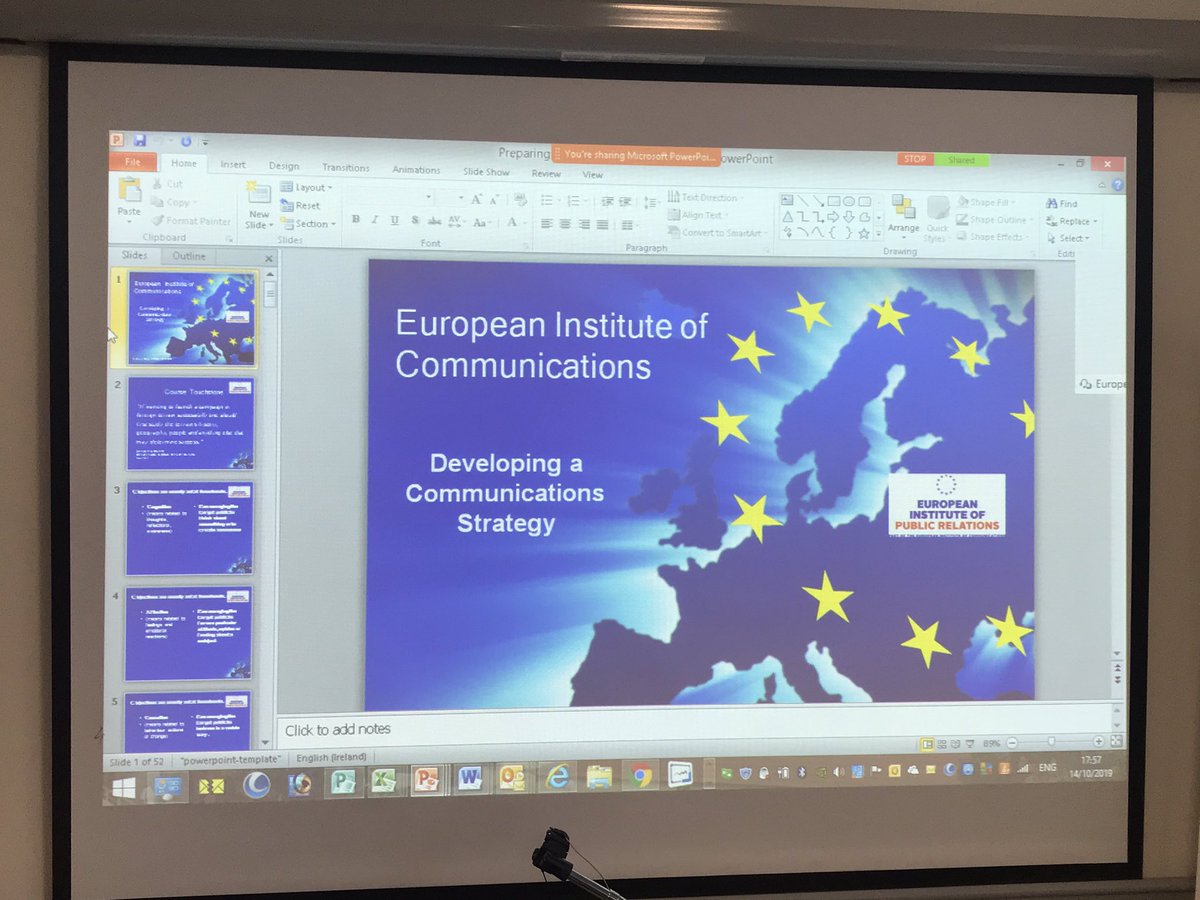Click the English (Ireland) language status
Image resolution: width=1200 pixels, height=900 pixels.
coord(331,757)
